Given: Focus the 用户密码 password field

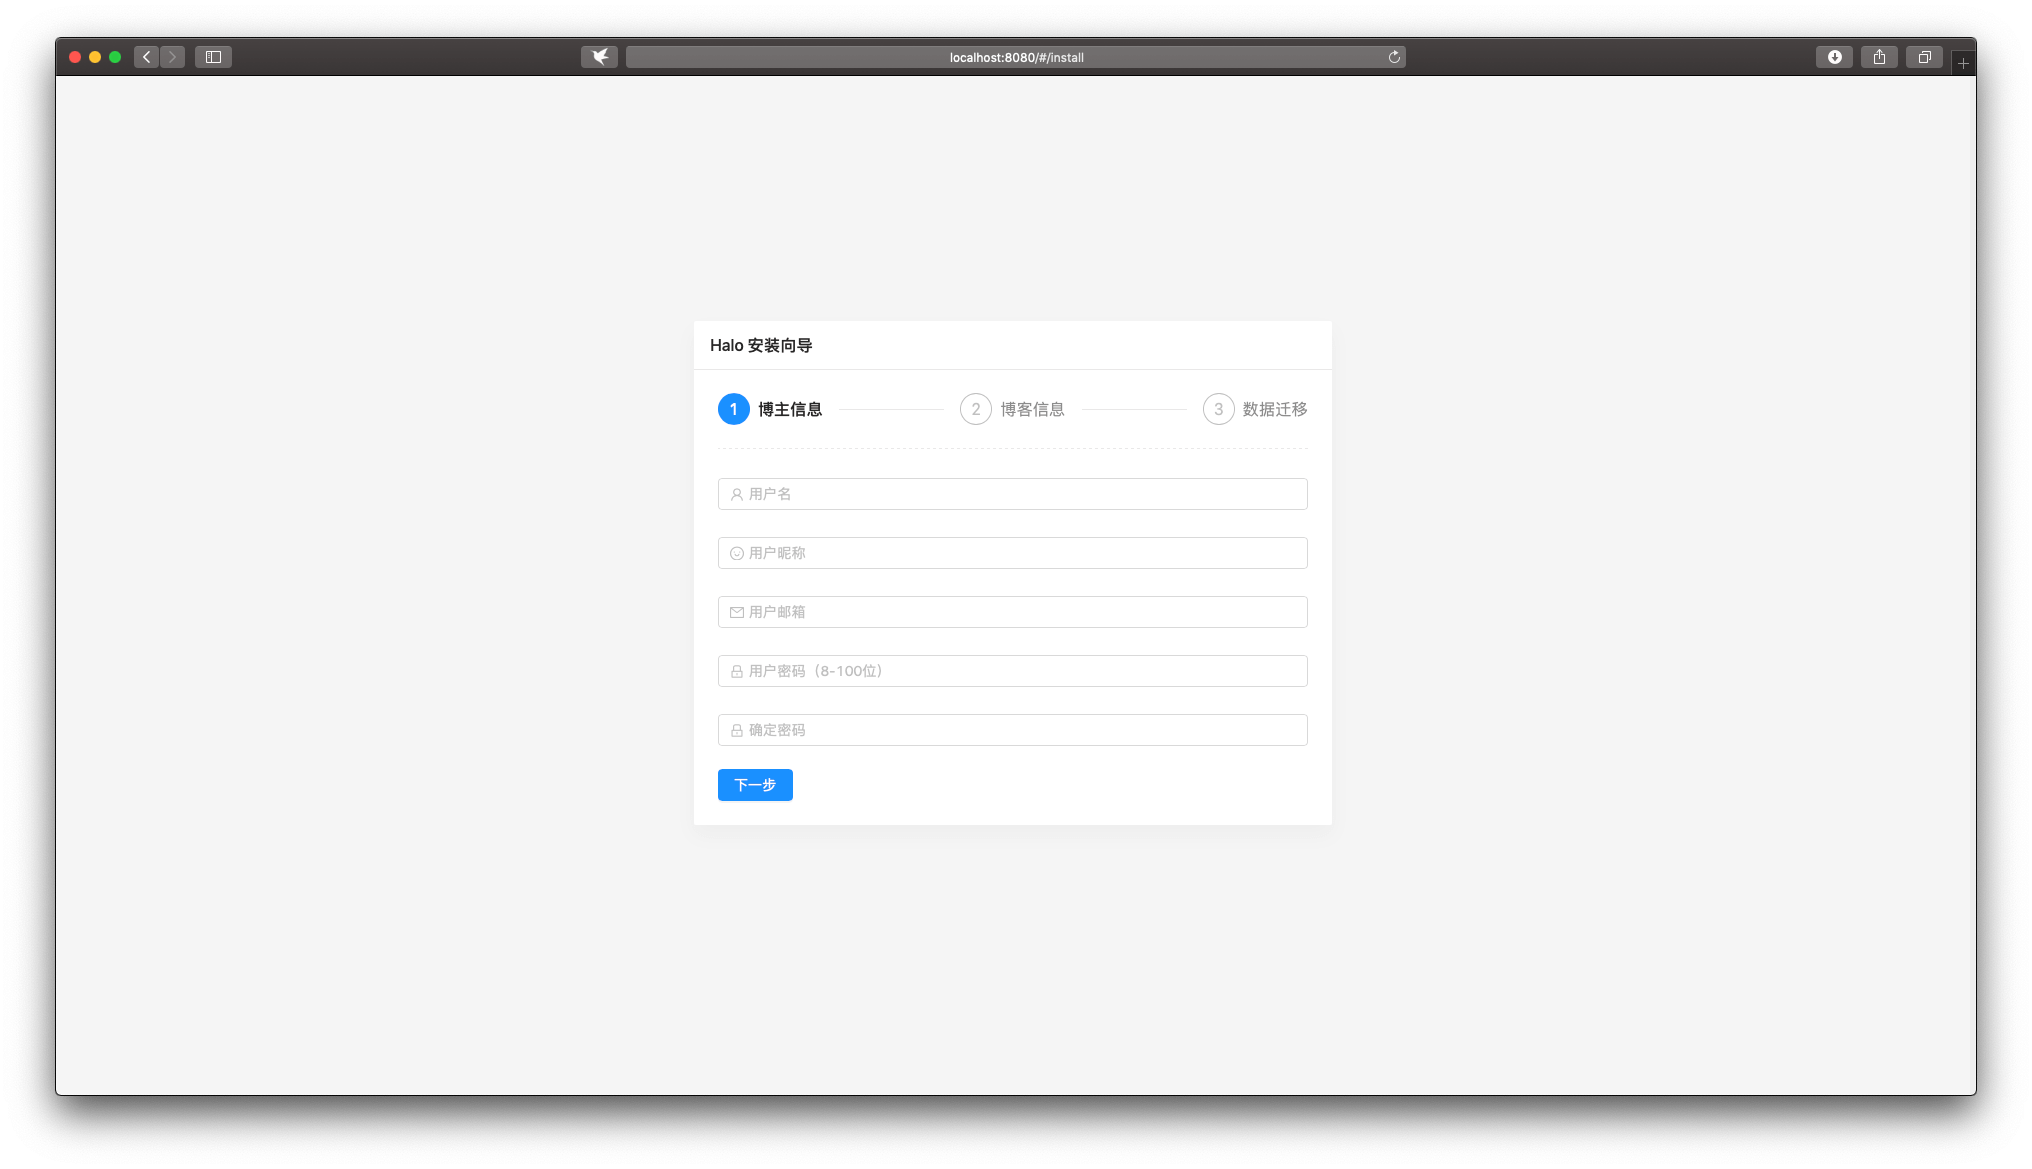Looking at the screenshot, I should [x=1012, y=671].
